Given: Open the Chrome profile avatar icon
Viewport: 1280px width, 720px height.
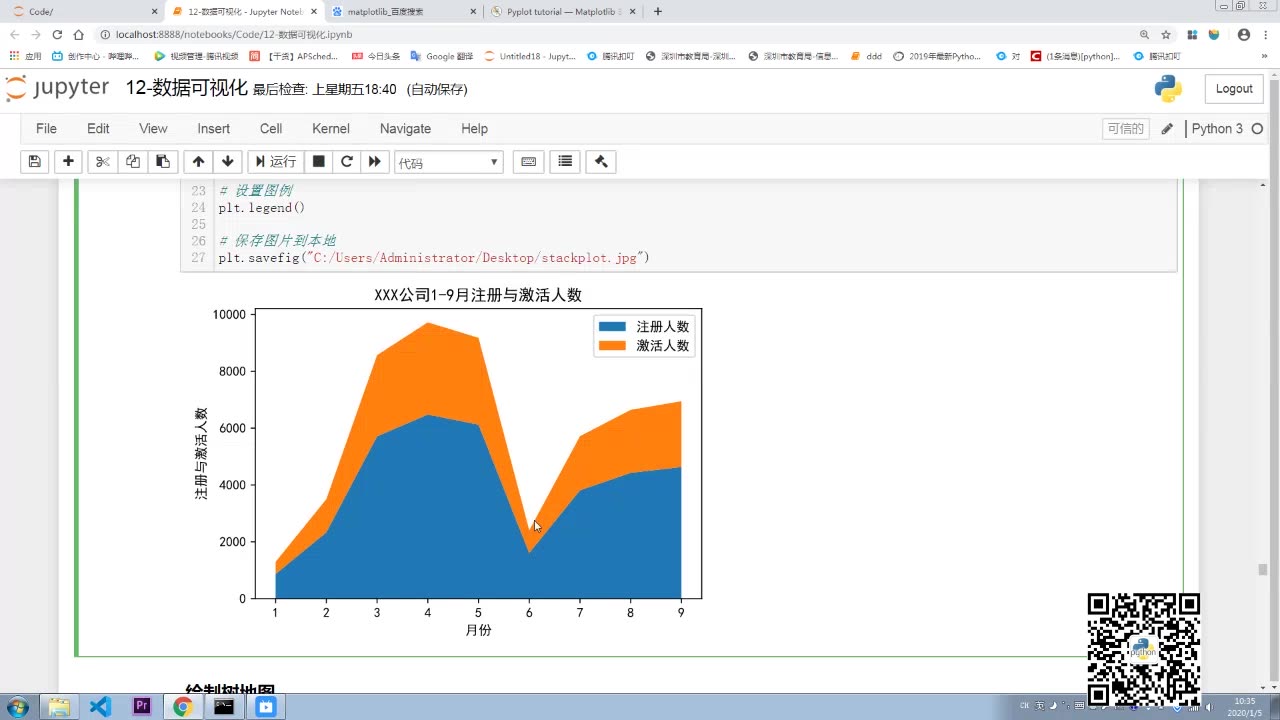Looking at the screenshot, I should tap(1244, 34).
